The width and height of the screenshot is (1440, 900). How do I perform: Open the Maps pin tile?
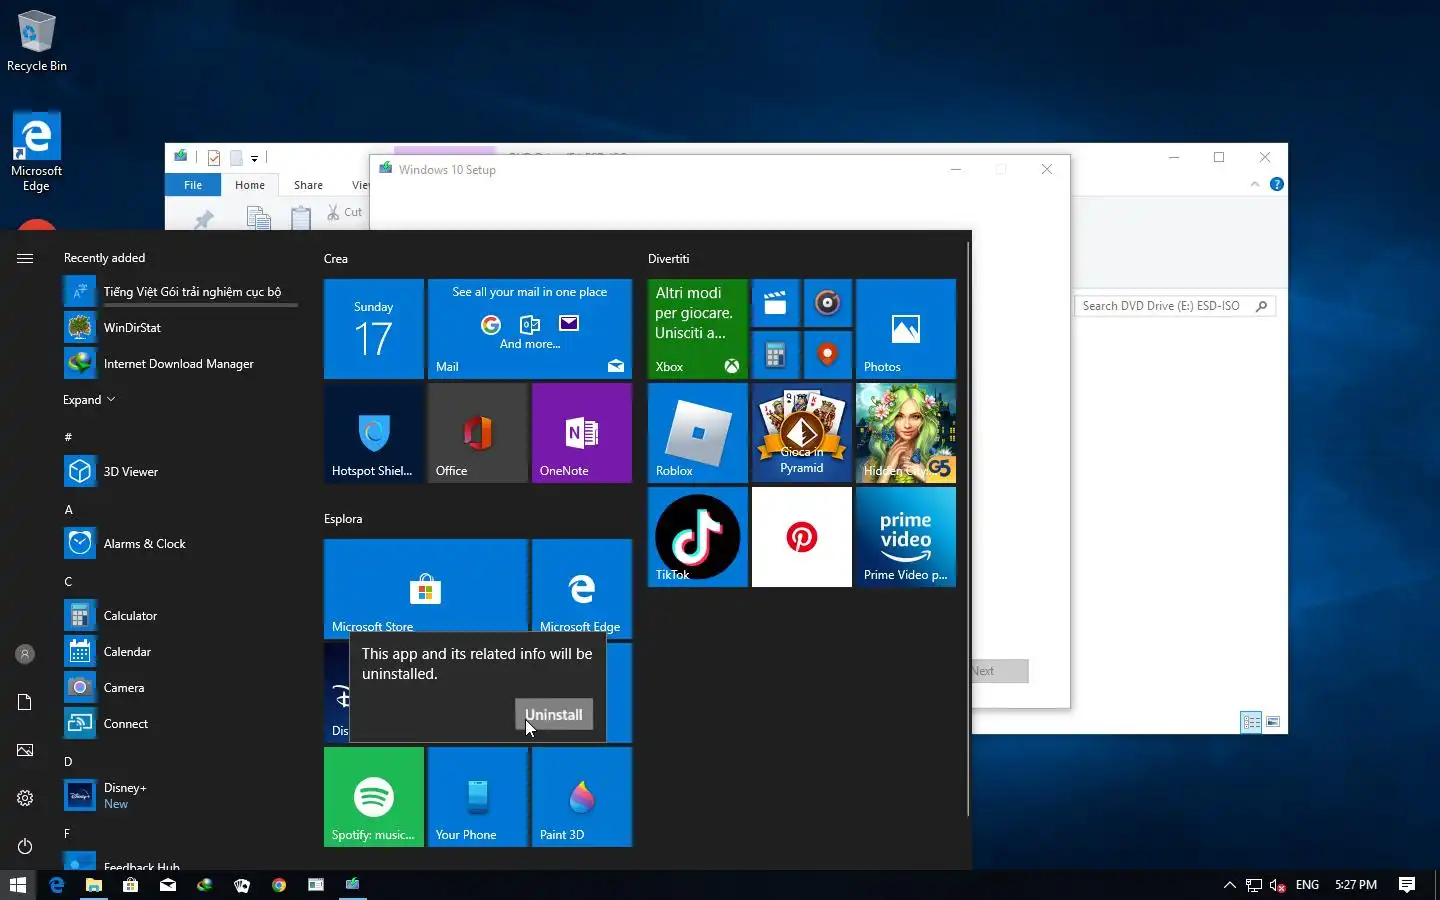coord(828,355)
